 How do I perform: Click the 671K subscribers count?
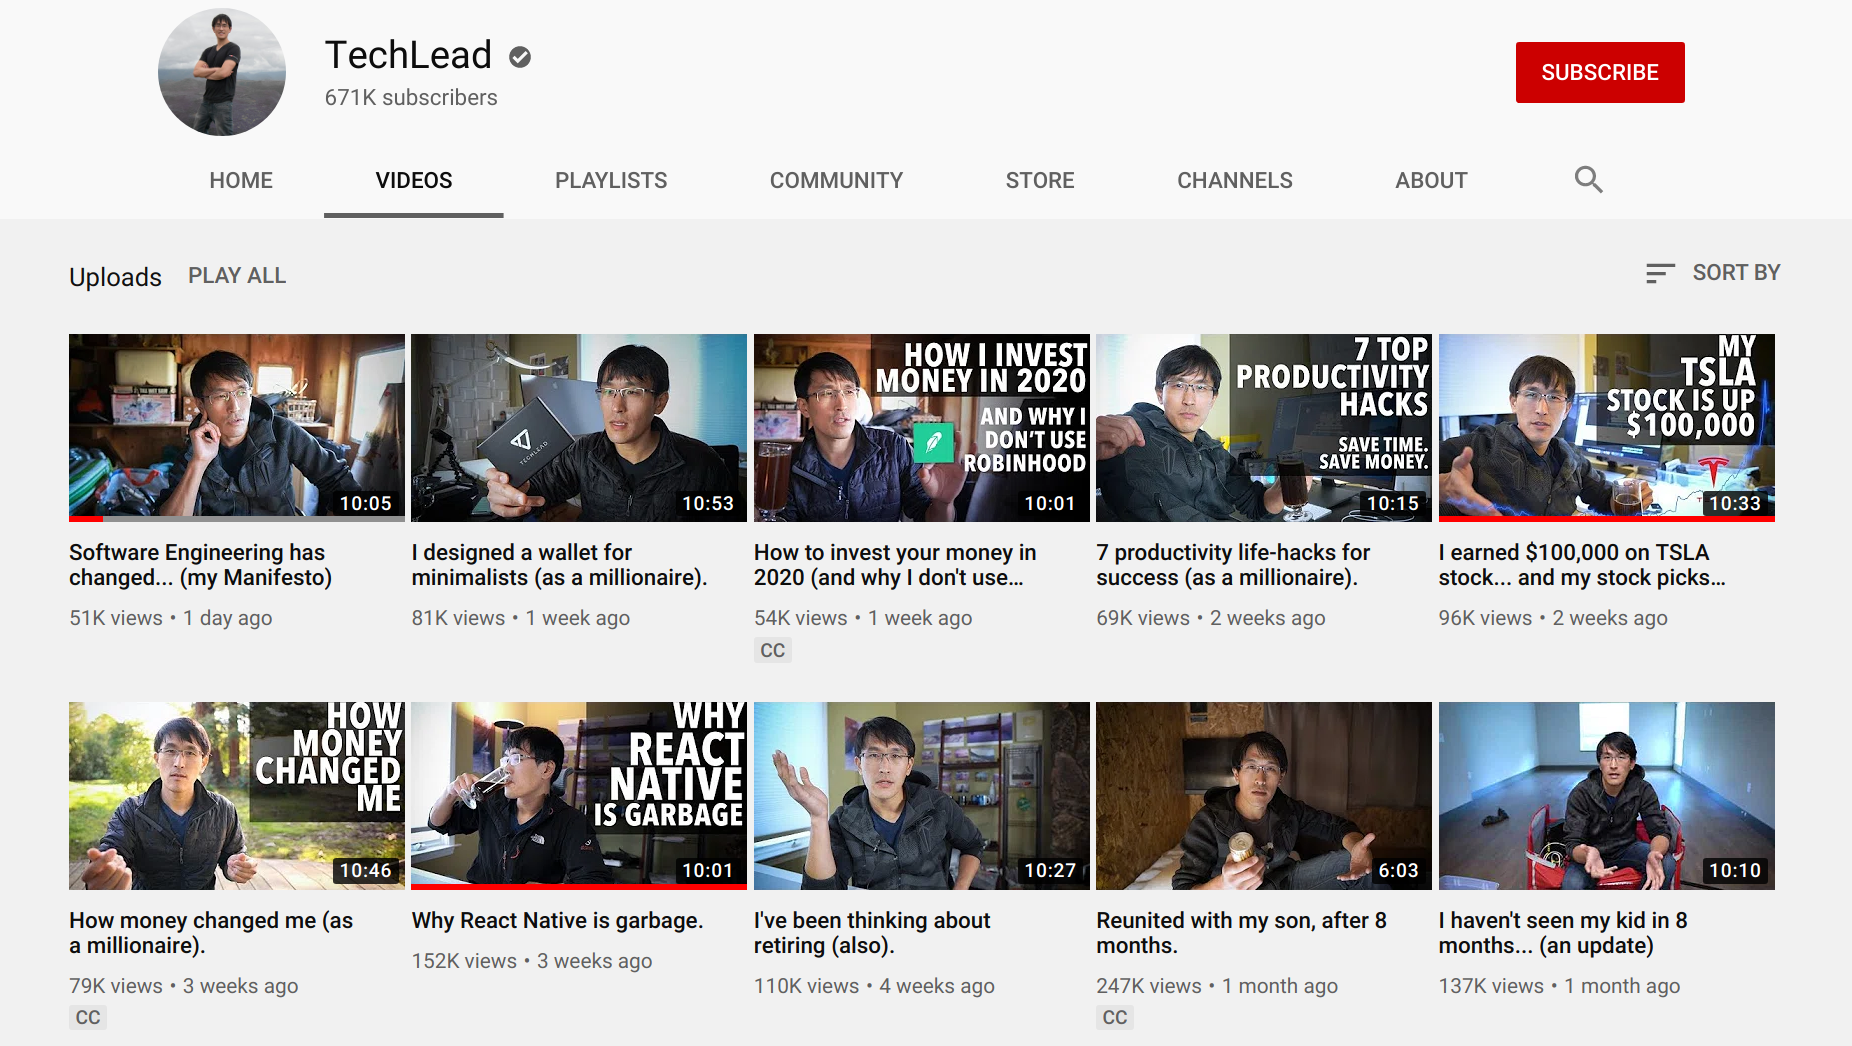411,98
